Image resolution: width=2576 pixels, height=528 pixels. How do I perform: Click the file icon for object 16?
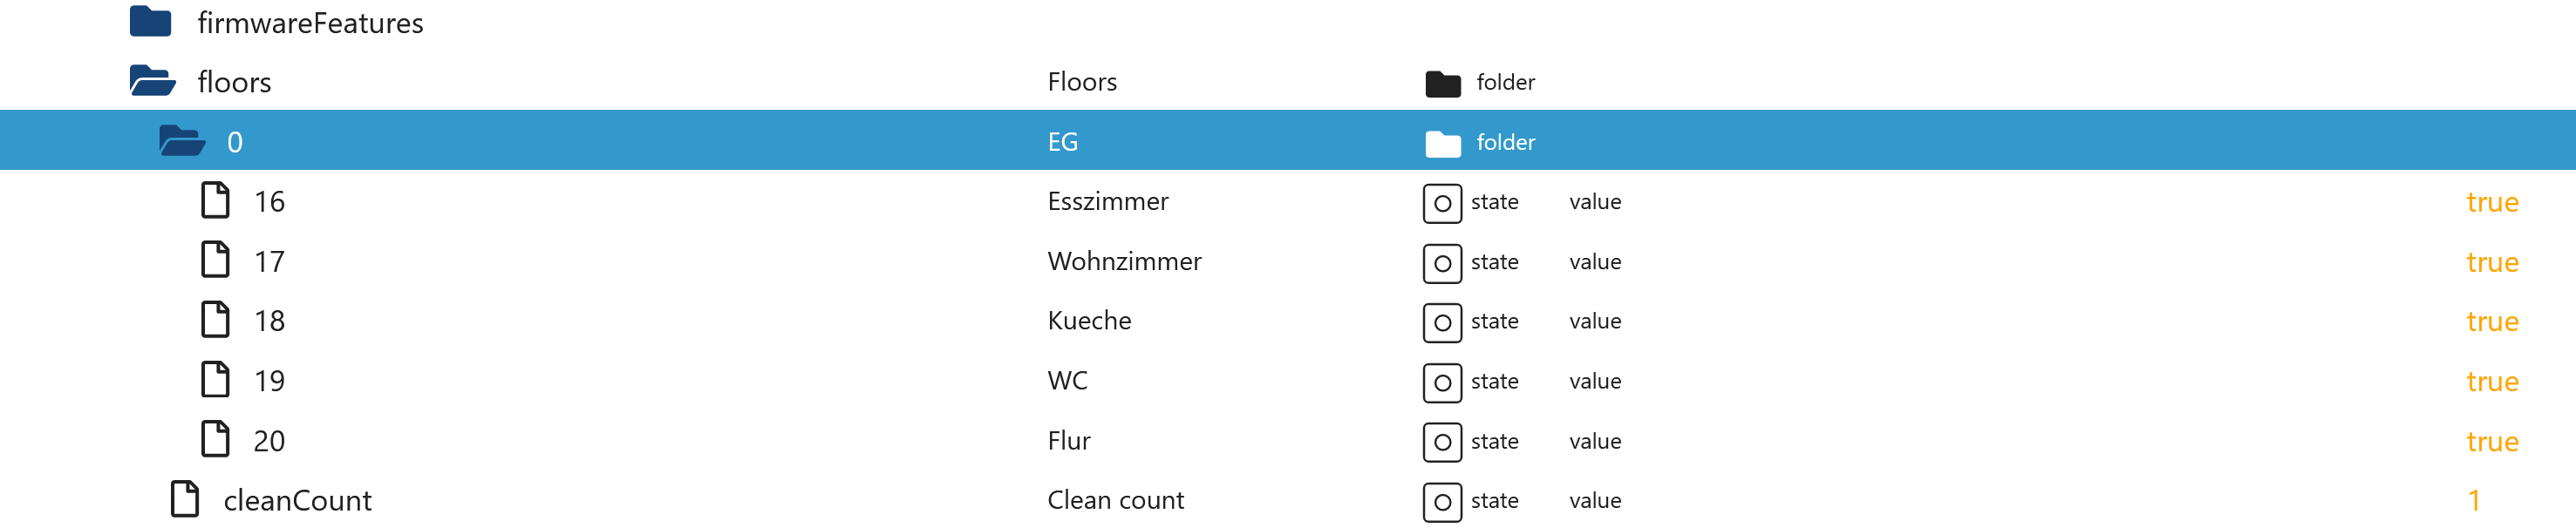[215, 200]
